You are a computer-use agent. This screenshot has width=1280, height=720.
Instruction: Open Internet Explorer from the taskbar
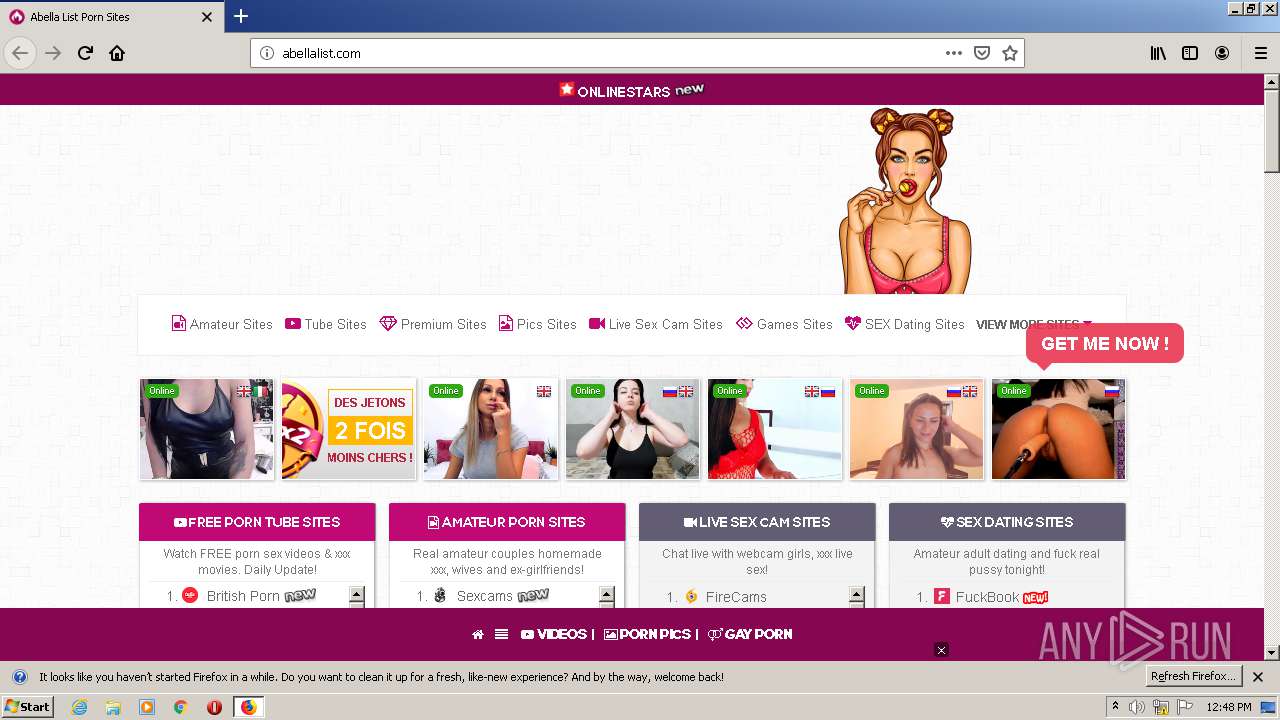(79, 707)
